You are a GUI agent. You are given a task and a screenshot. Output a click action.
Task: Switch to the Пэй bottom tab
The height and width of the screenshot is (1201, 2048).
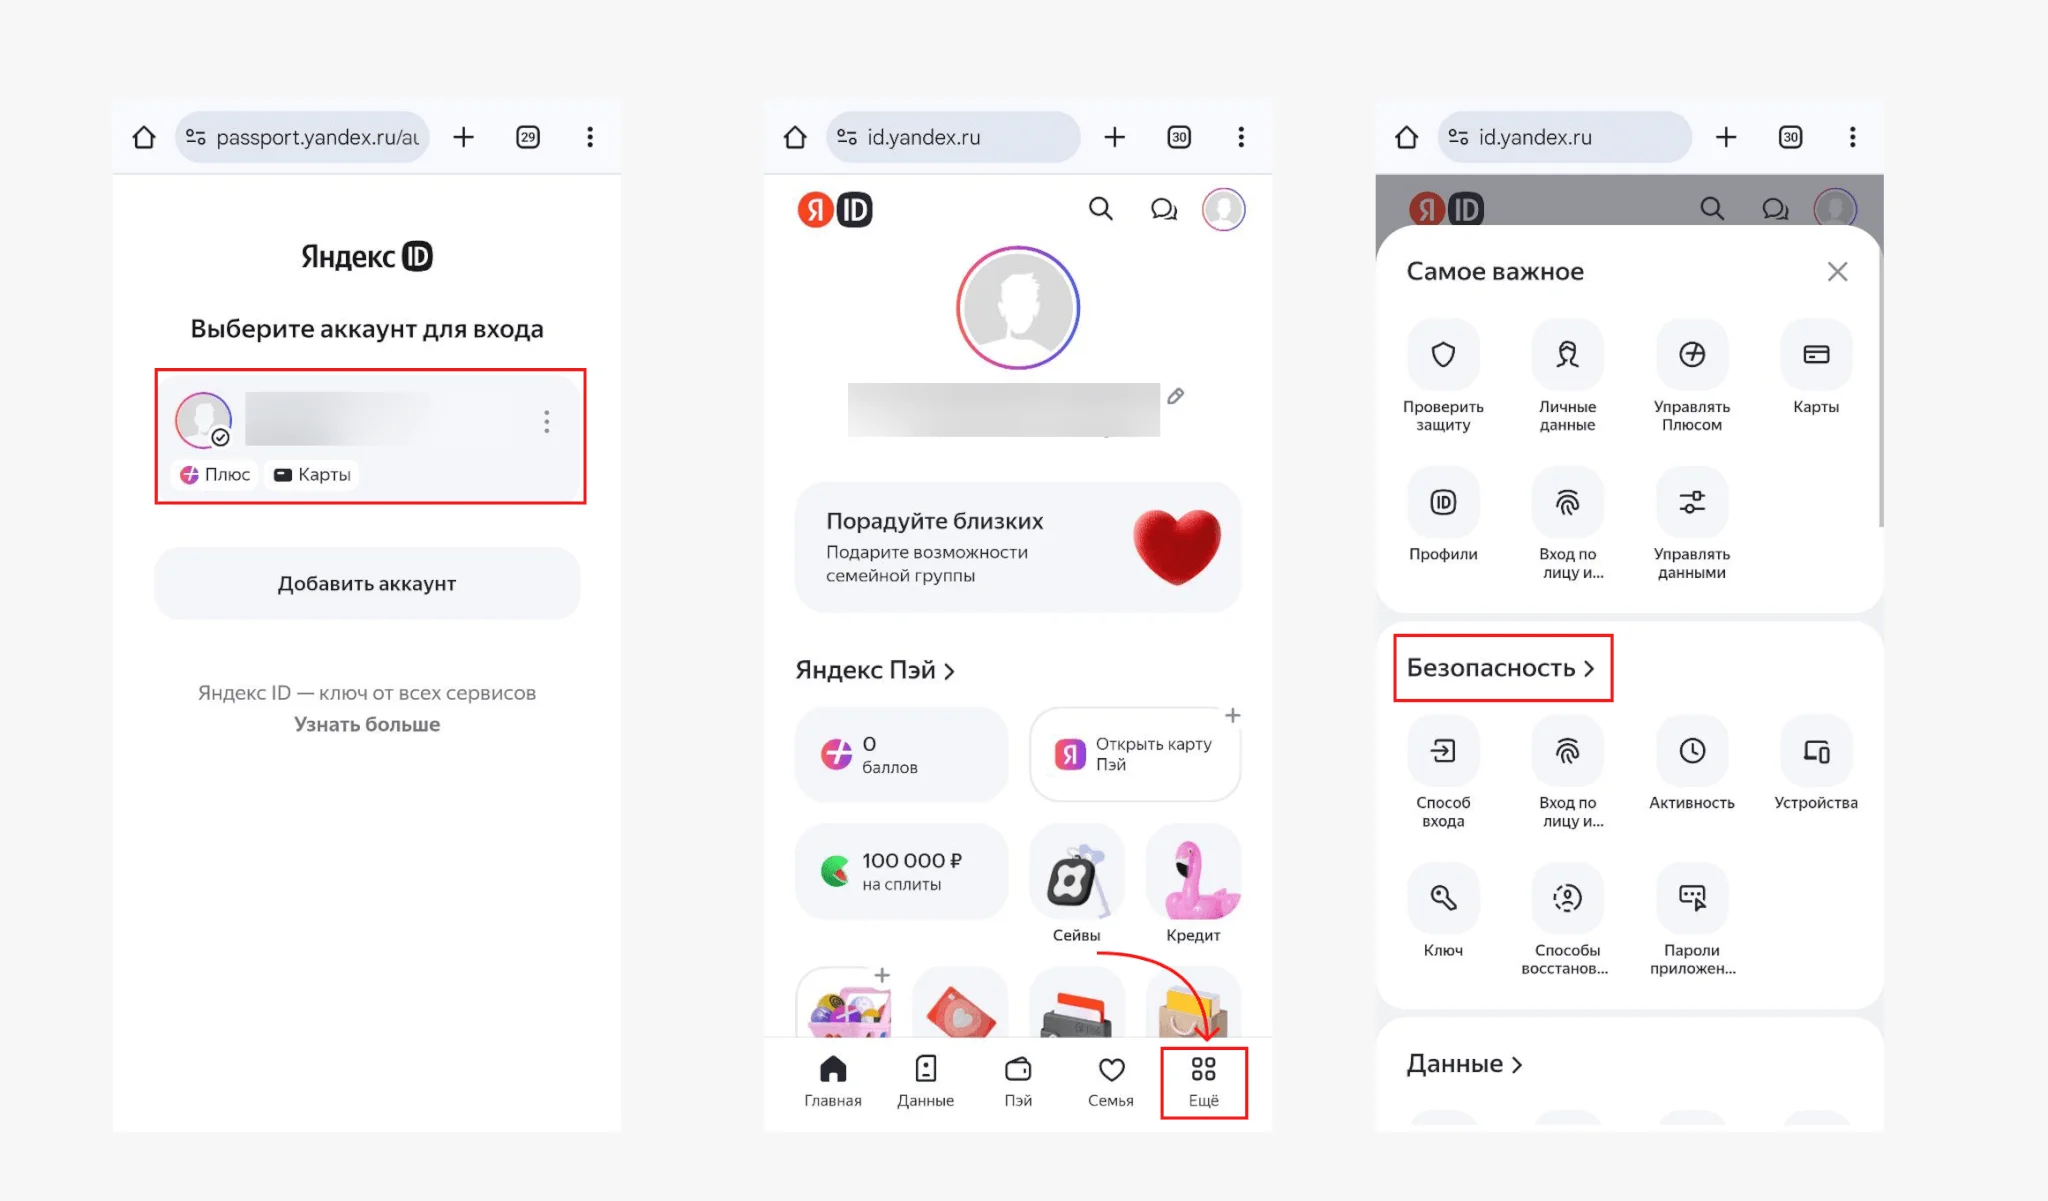coord(1018,1083)
